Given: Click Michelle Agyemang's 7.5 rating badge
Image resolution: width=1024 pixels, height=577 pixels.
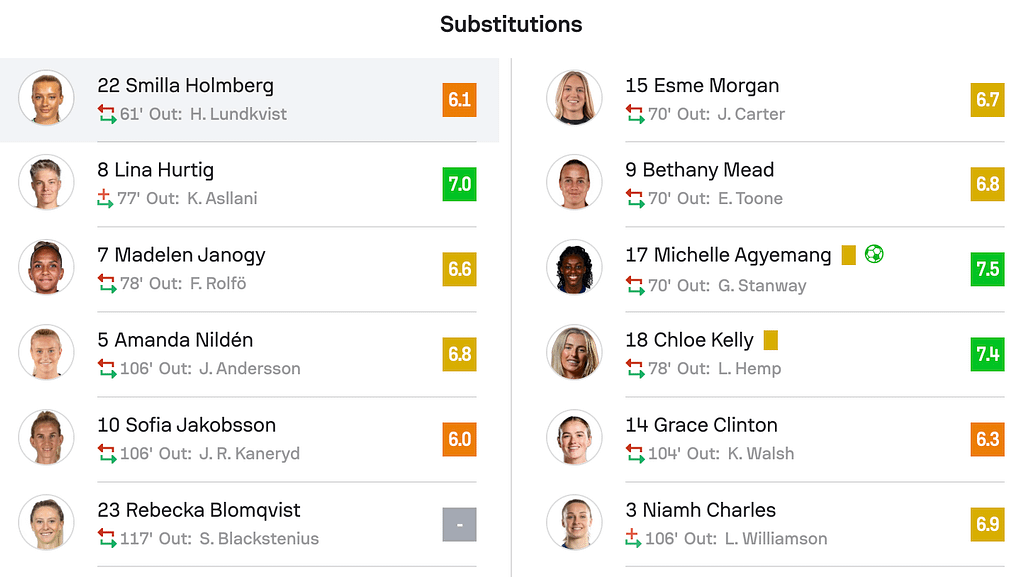Looking at the screenshot, I should coord(987,270).
